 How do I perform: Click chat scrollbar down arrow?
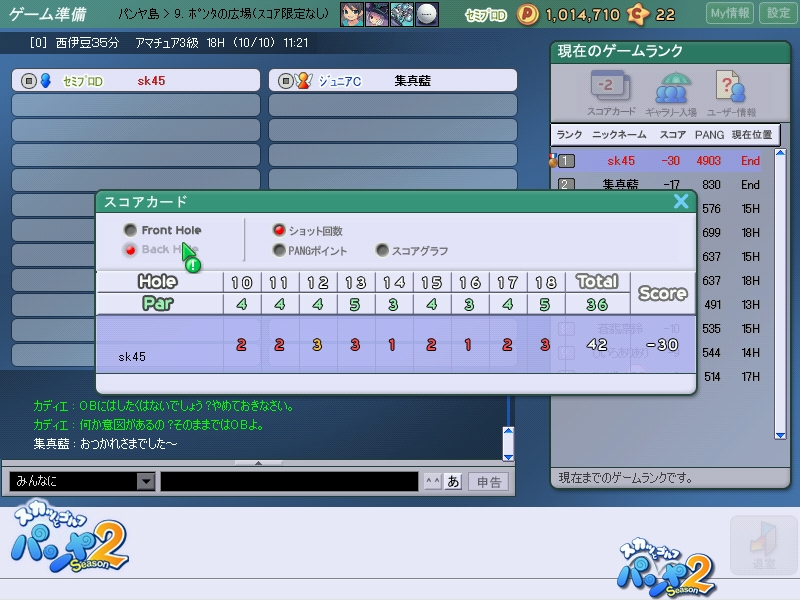(x=508, y=457)
